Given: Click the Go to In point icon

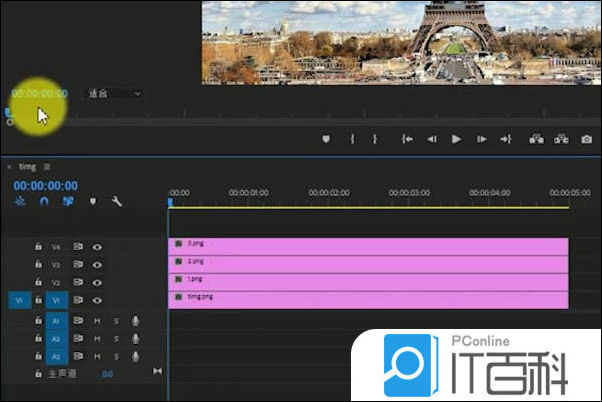Looking at the screenshot, I should coord(407,139).
